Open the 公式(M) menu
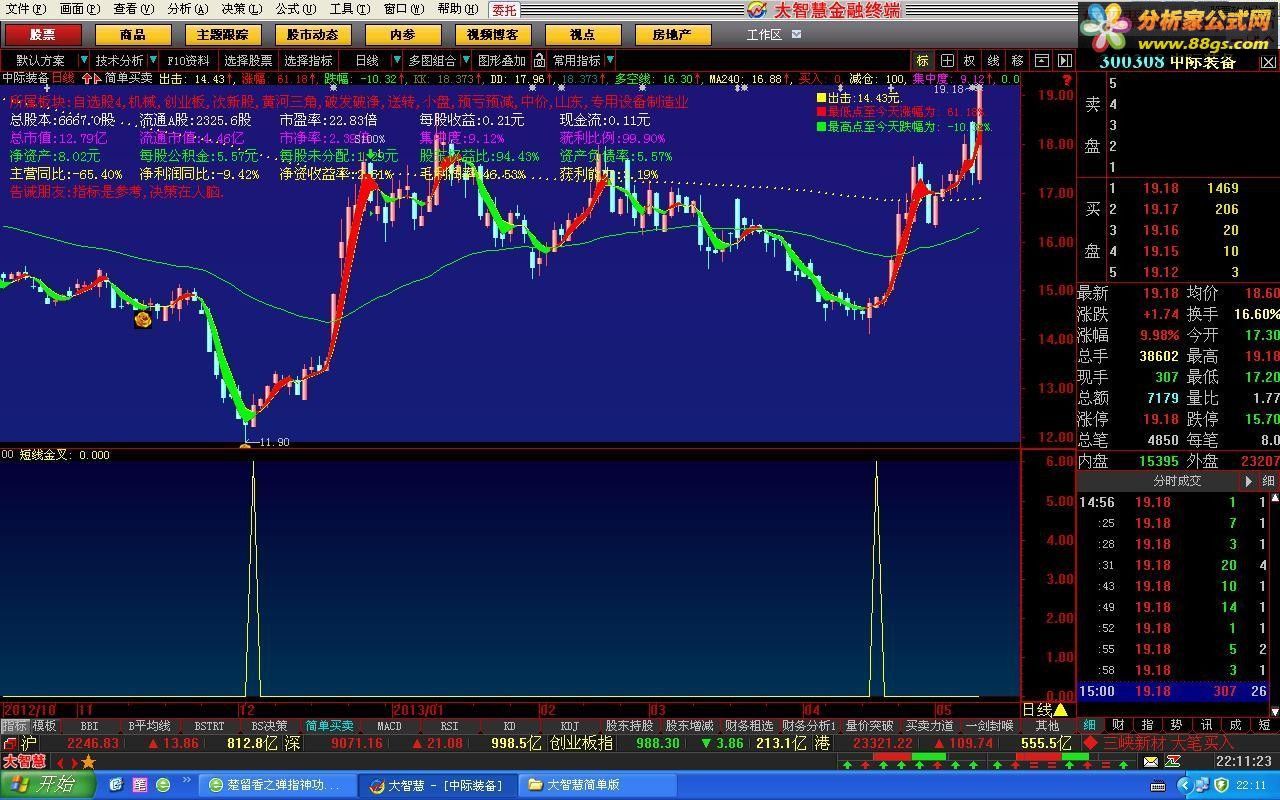 297,9
